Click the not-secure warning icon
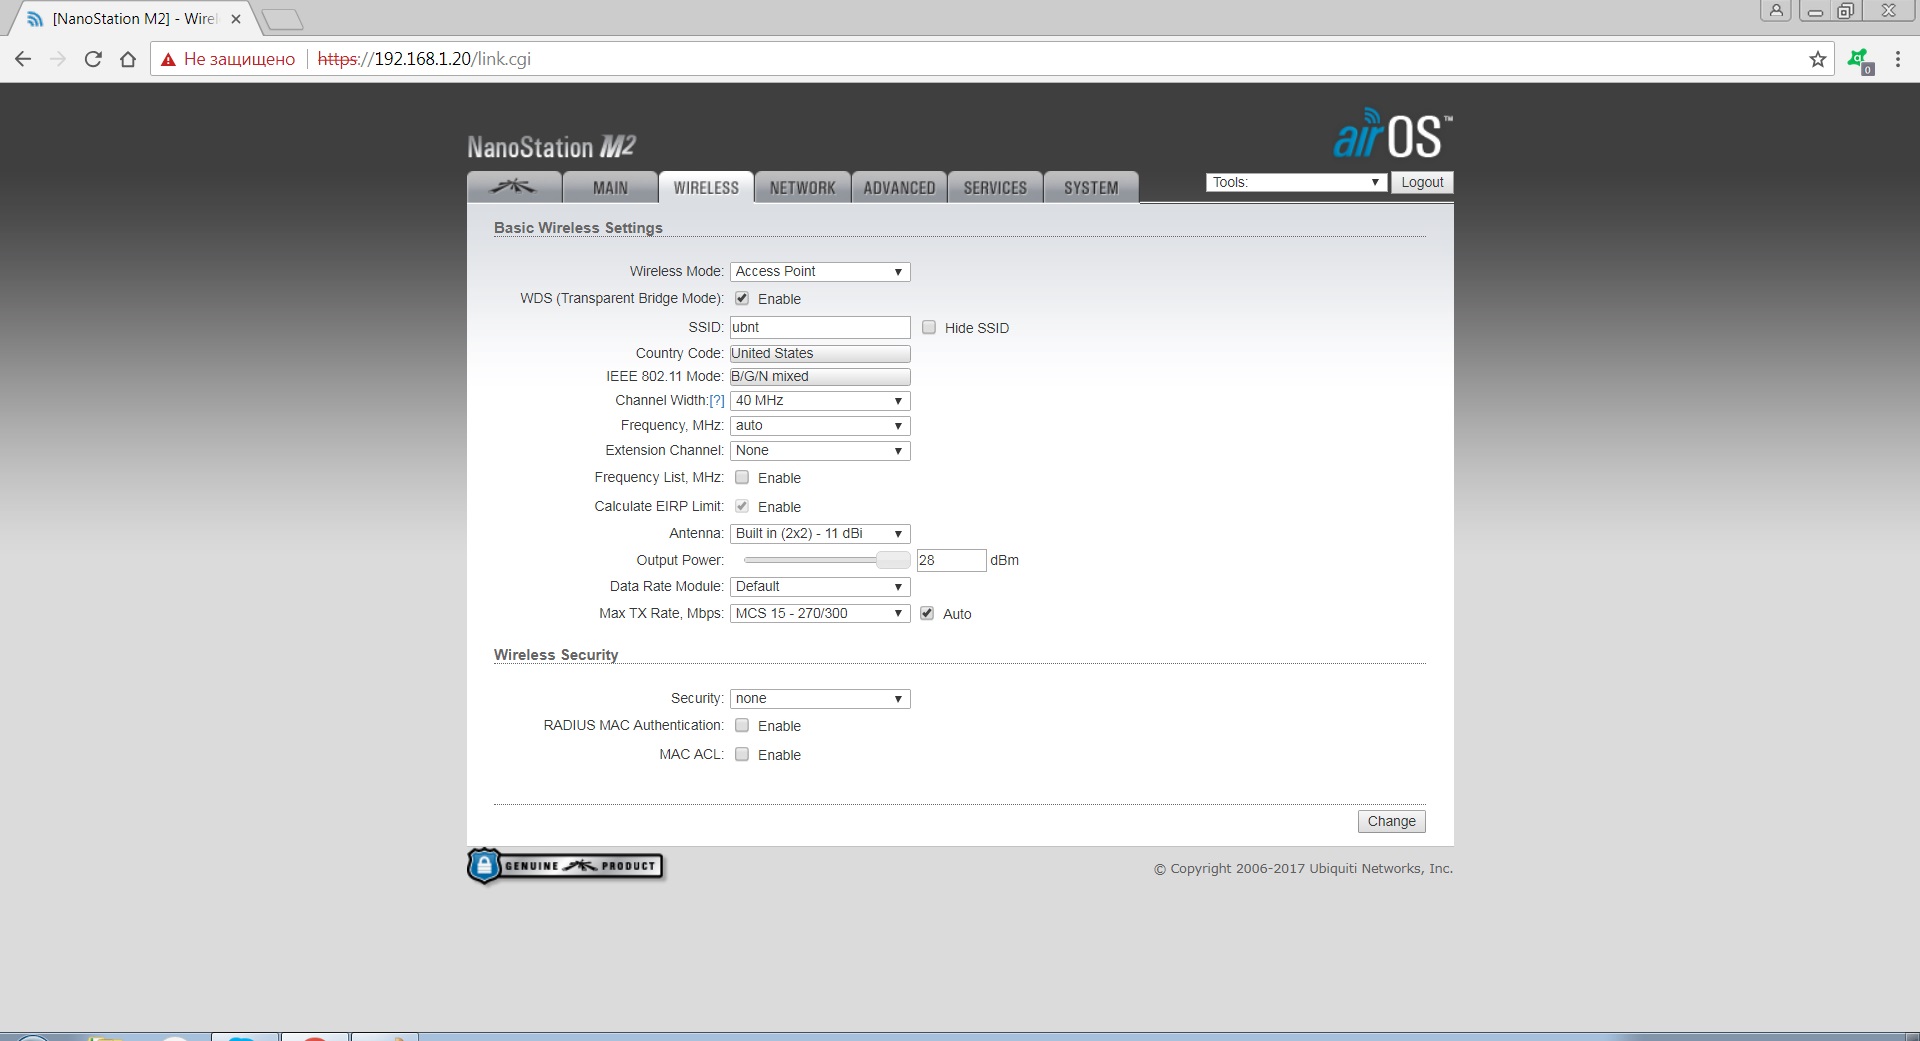1920x1041 pixels. [x=168, y=59]
